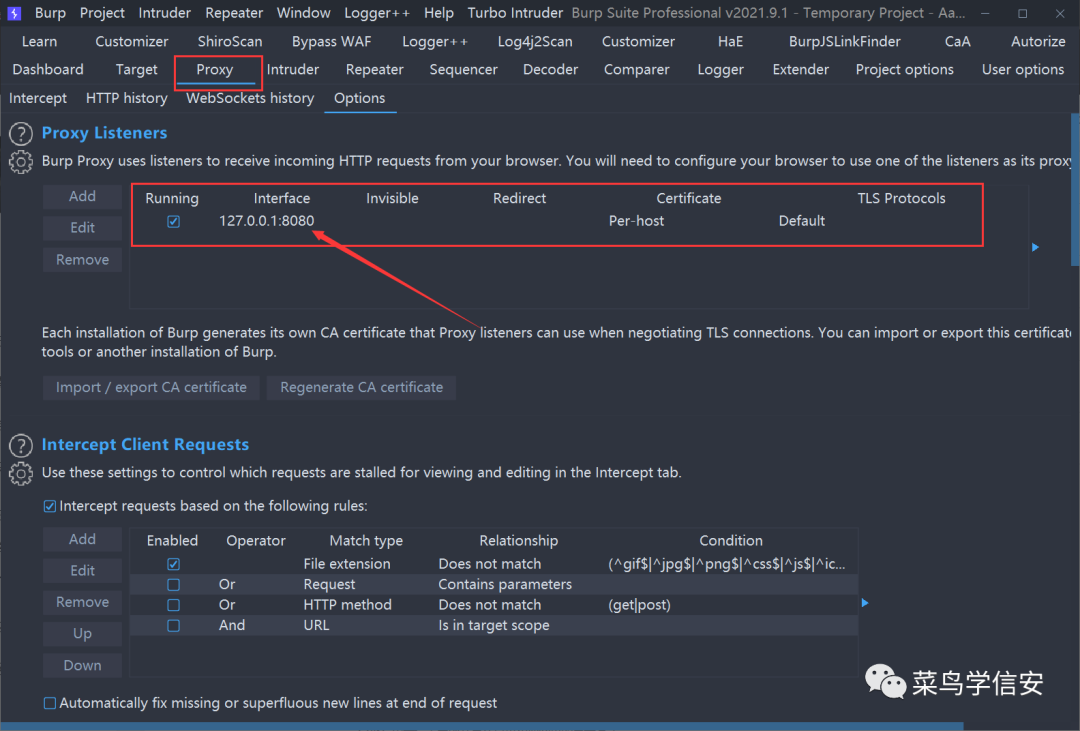Move intercept rule Down
This screenshot has width=1080, height=731.
click(x=83, y=666)
